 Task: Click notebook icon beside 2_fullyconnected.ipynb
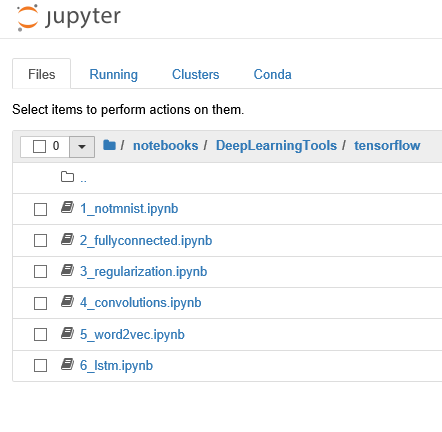tap(67, 239)
